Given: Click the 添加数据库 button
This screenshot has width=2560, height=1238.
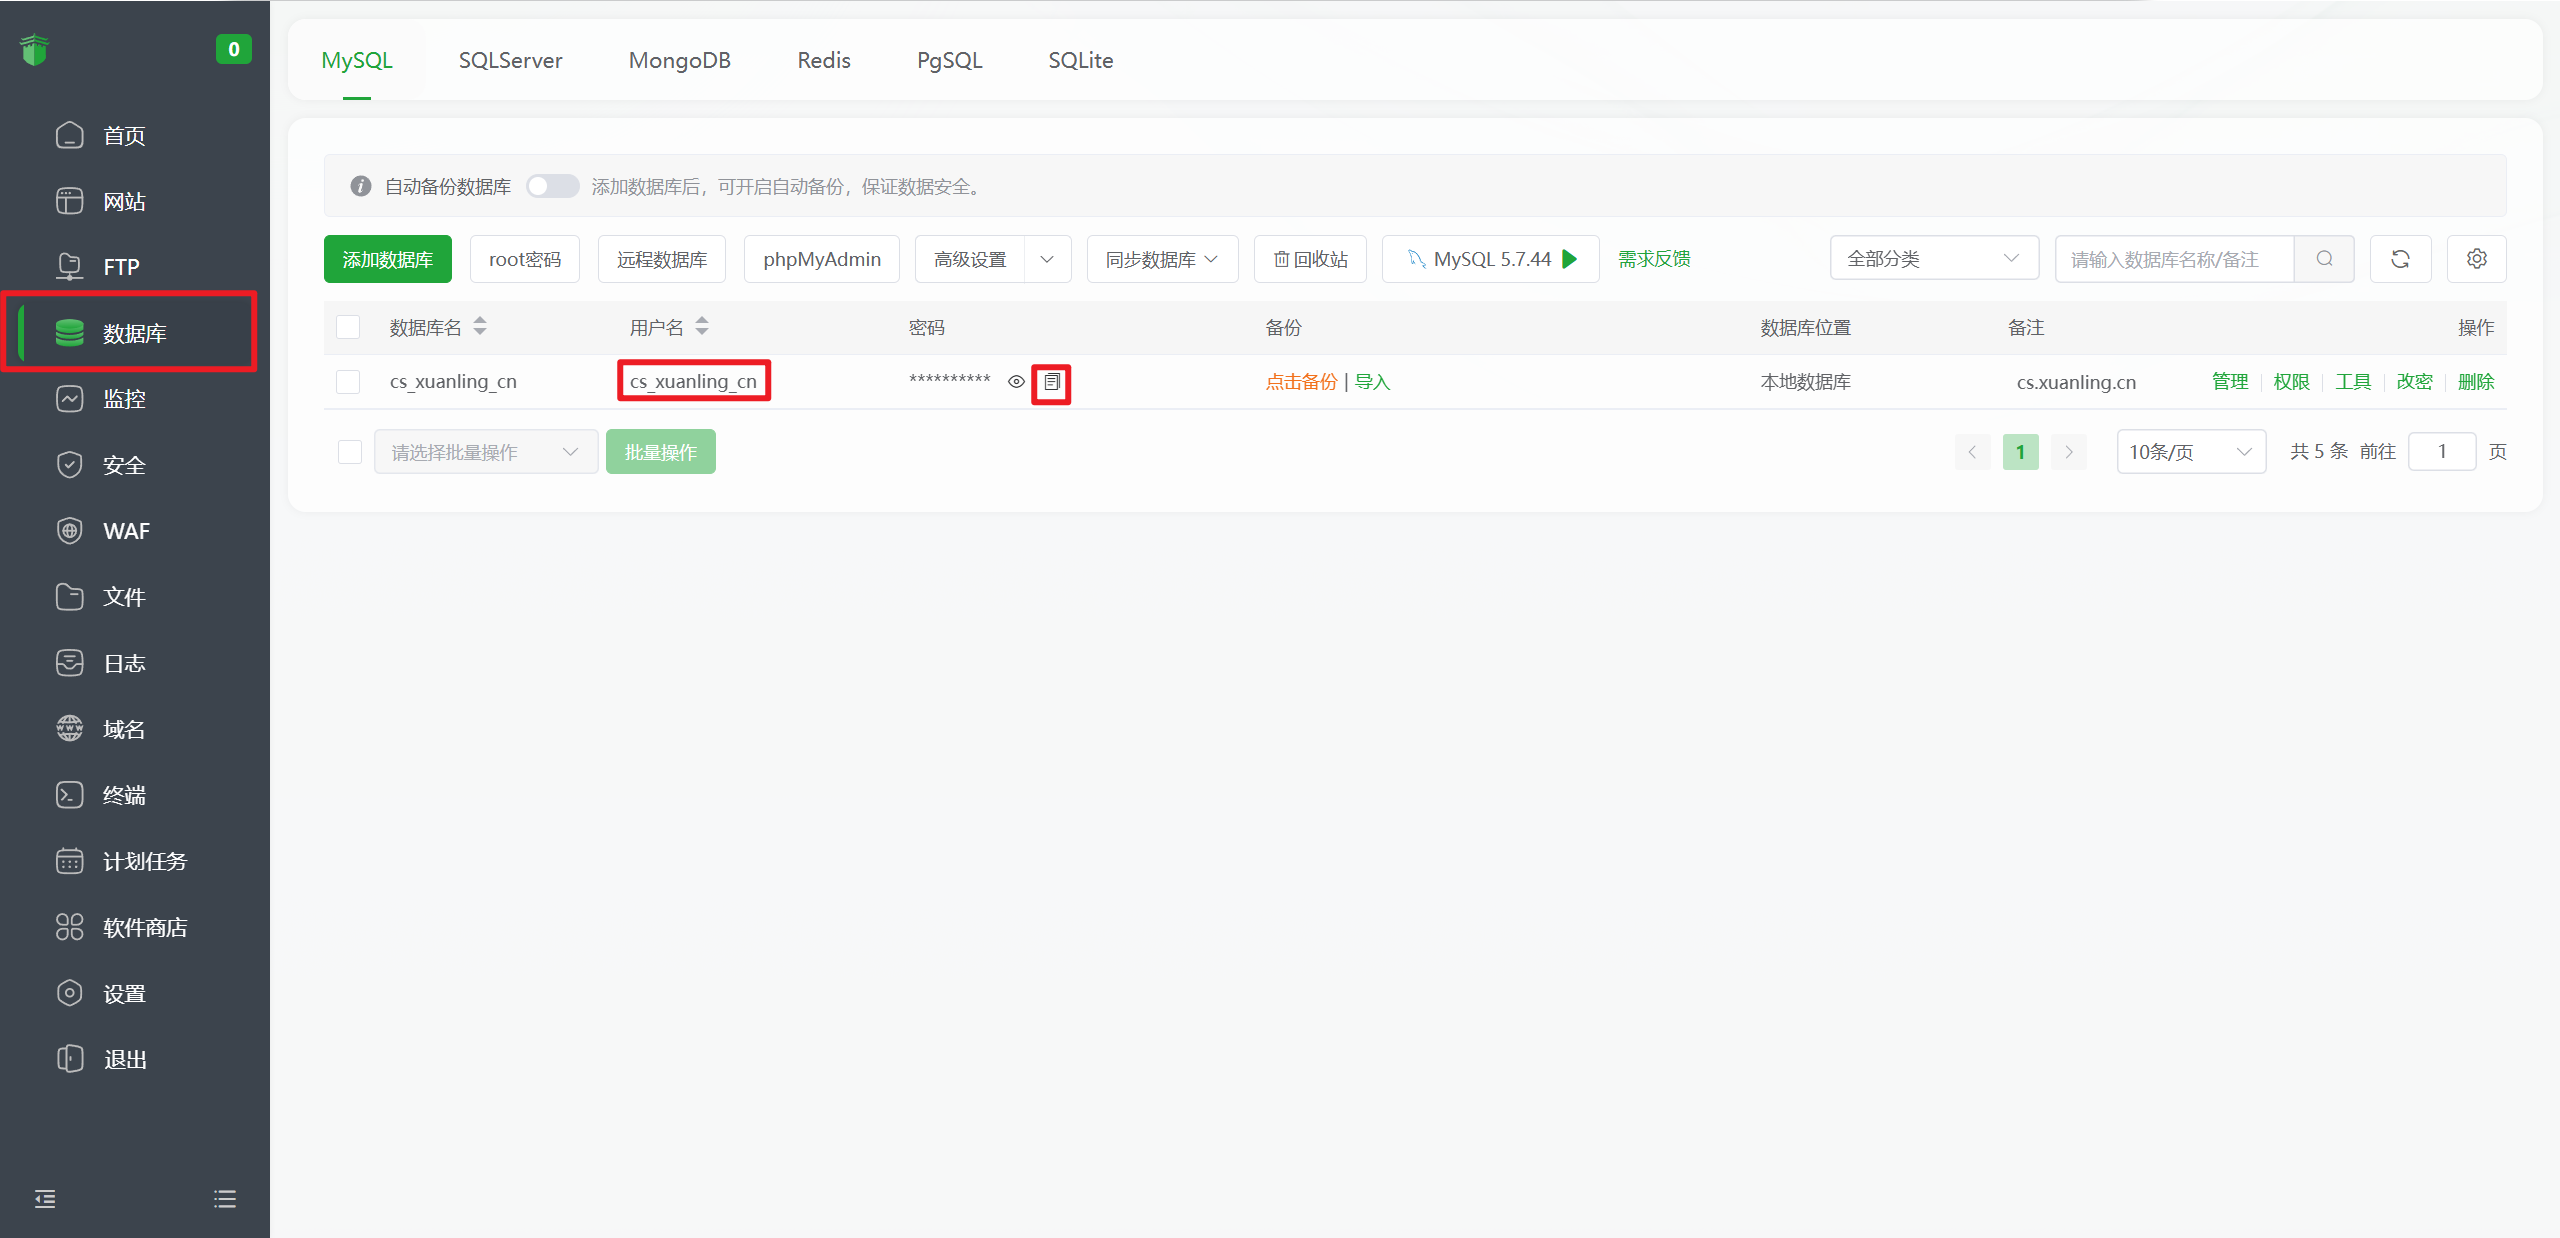Looking at the screenshot, I should (387, 259).
